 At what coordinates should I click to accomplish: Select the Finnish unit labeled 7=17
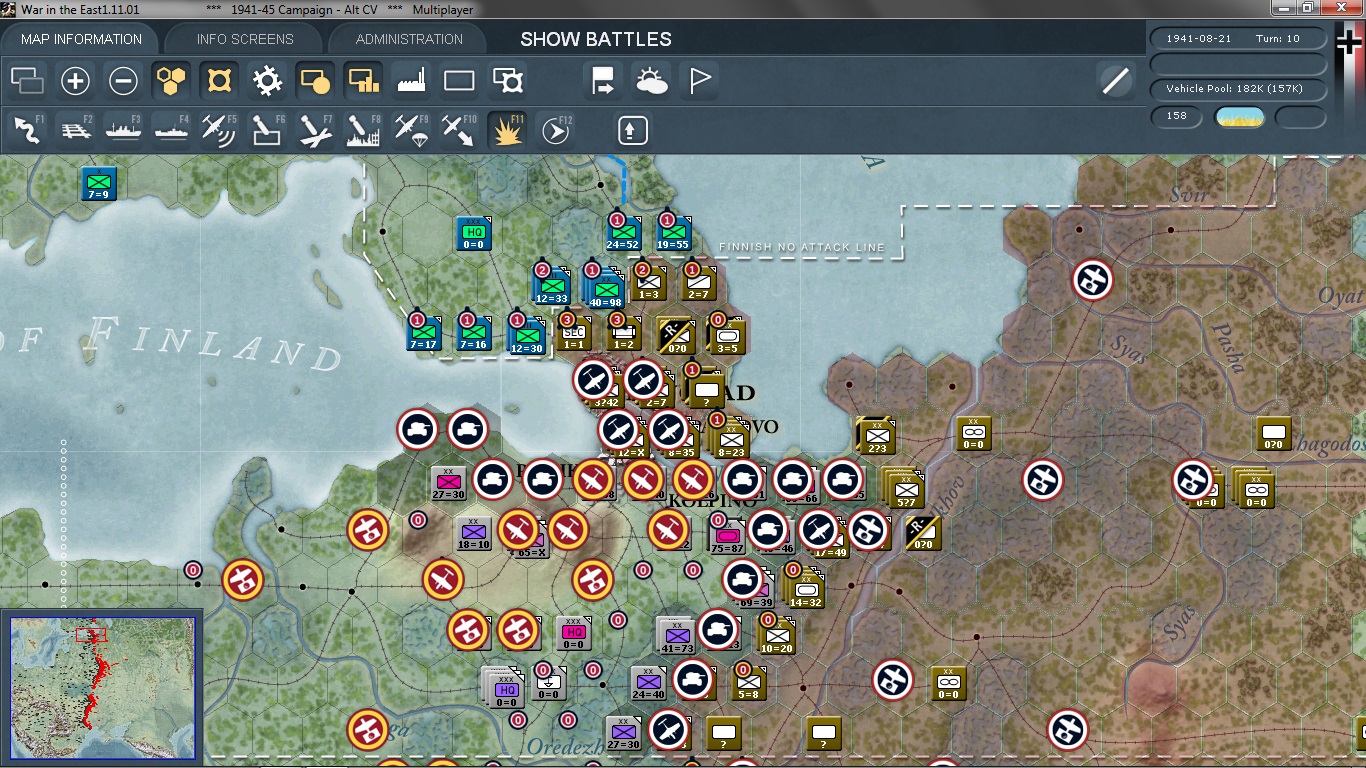424,334
